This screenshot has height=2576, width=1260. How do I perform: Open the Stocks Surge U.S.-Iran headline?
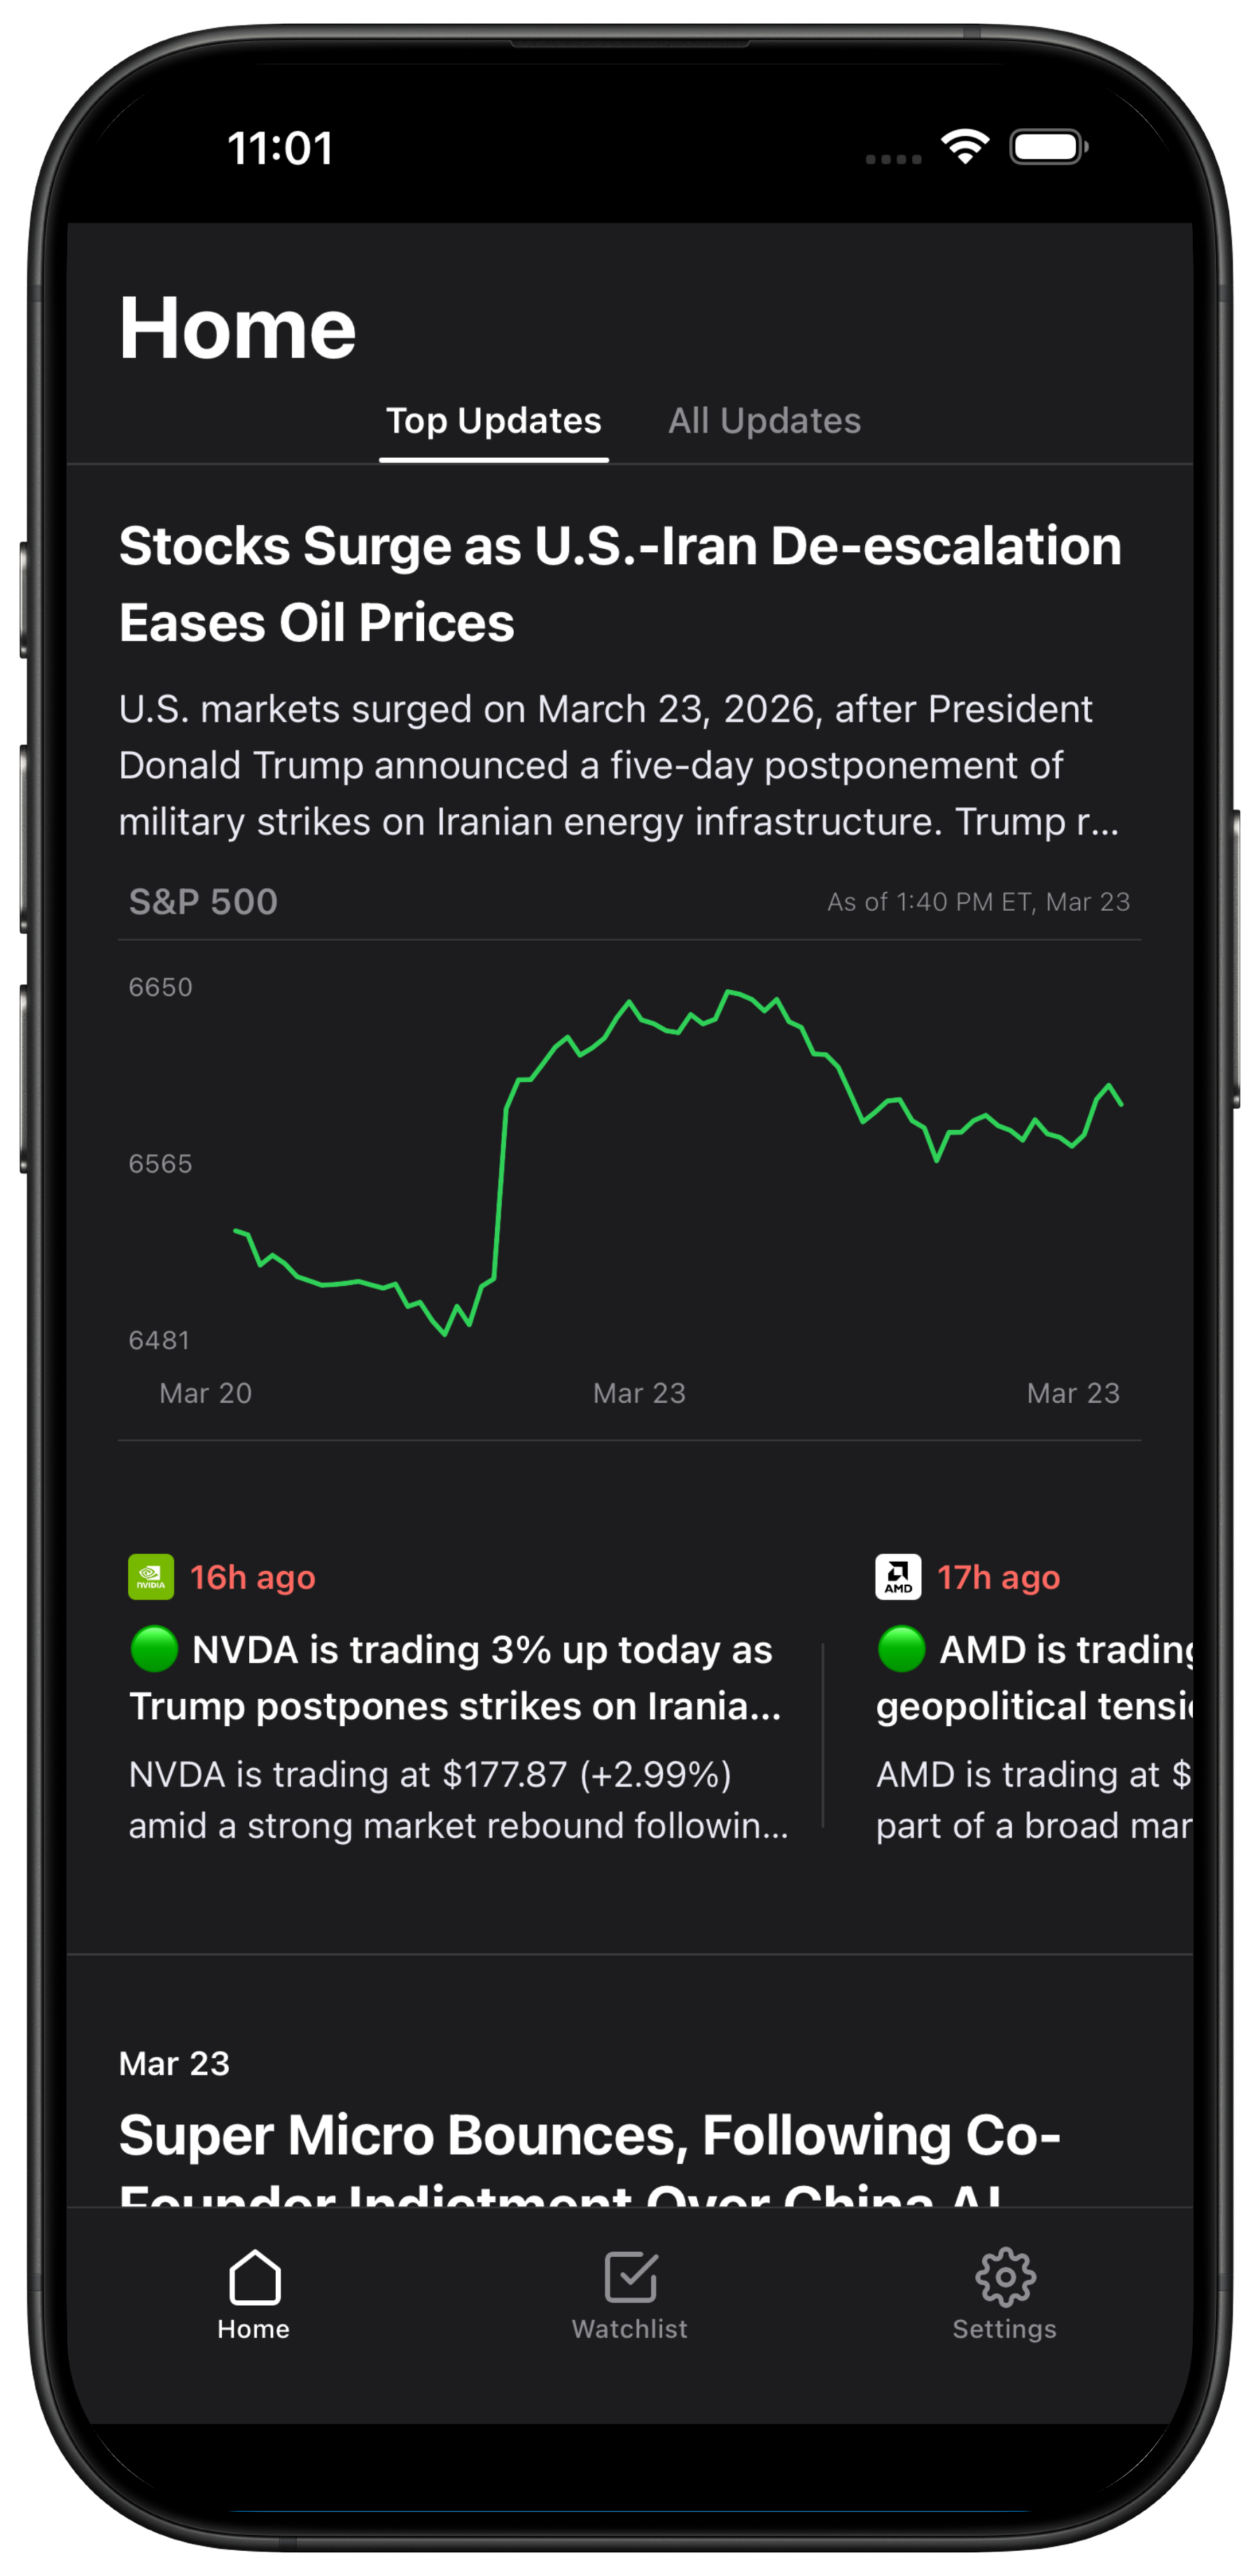click(620, 584)
